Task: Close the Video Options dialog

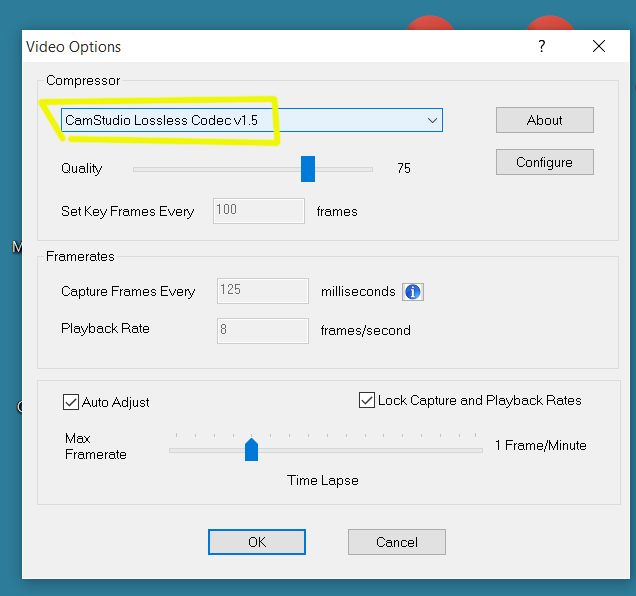Action: [x=599, y=46]
